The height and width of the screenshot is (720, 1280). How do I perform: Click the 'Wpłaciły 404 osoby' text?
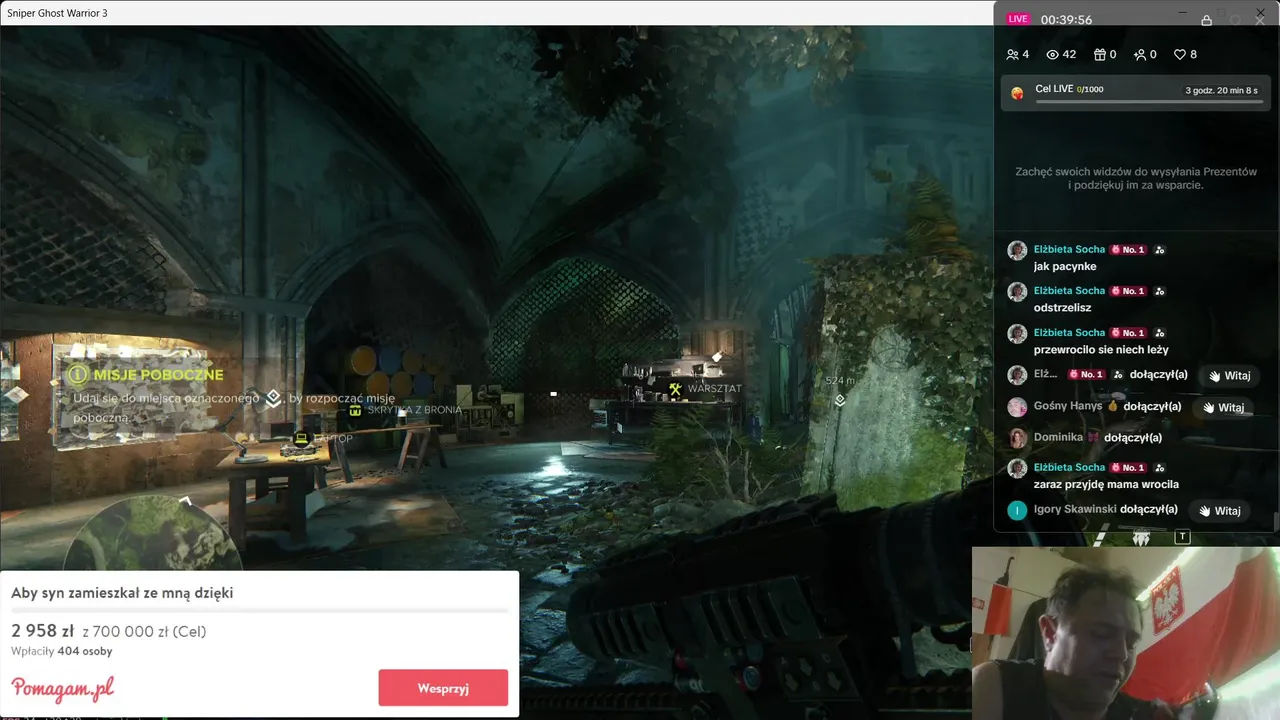pyautogui.click(x=61, y=651)
